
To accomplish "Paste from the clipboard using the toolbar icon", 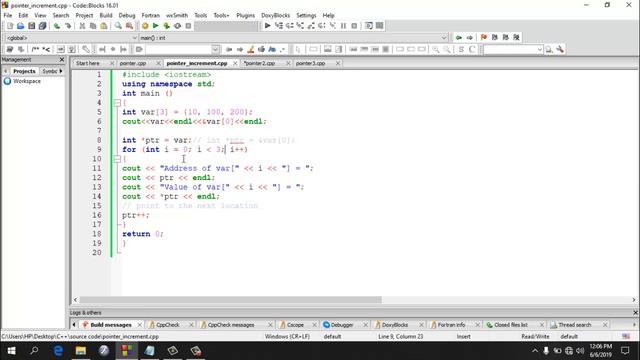I will tap(104, 26).
